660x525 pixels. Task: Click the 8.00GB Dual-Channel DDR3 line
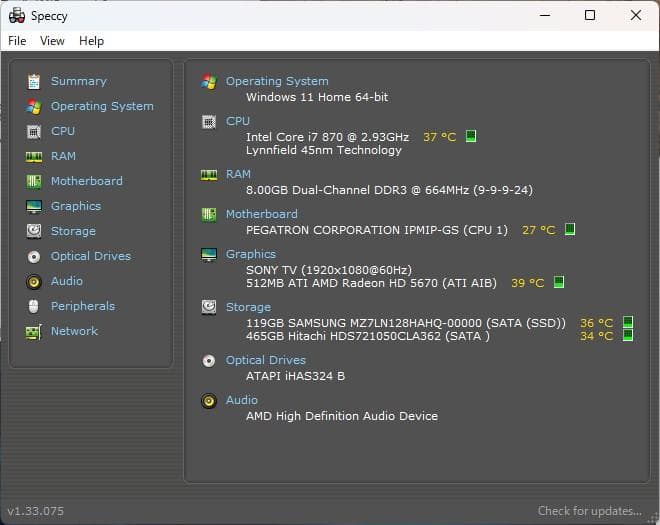[389, 190]
